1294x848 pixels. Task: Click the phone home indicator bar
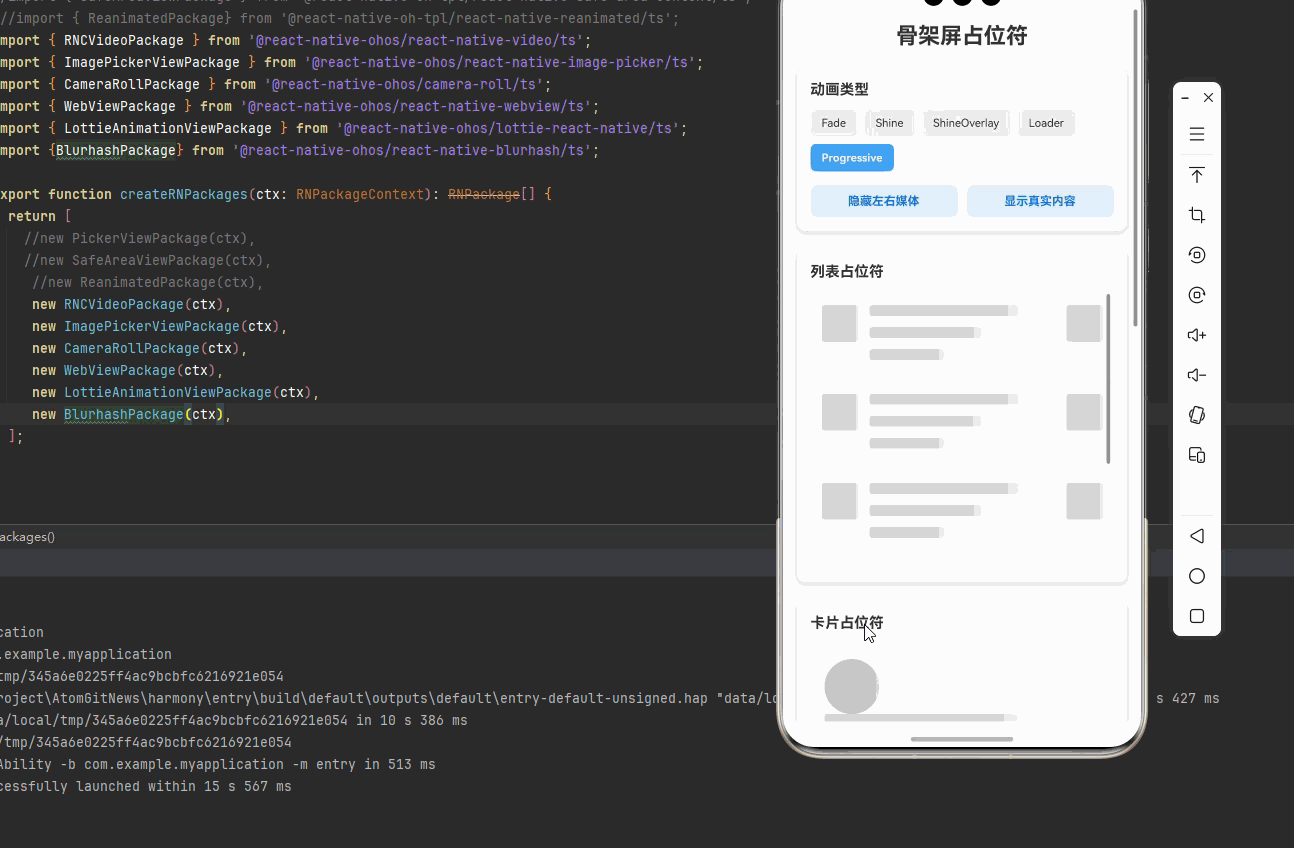point(962,739)
